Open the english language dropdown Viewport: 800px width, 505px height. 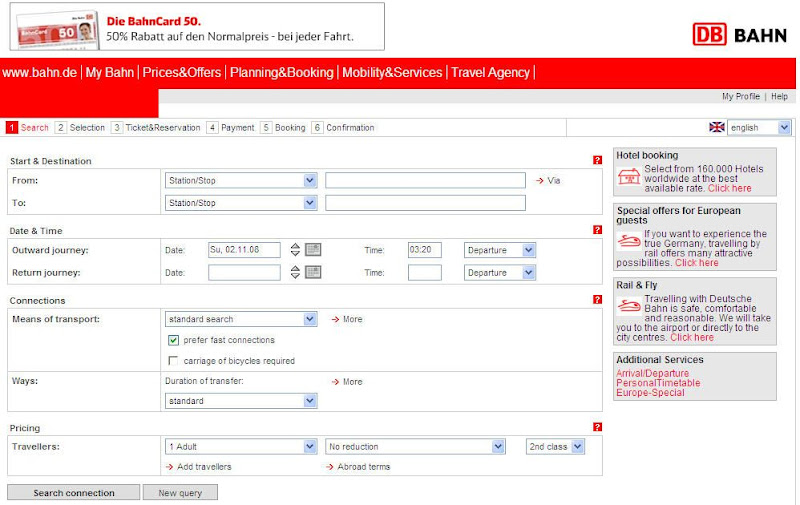click(759, 127)
